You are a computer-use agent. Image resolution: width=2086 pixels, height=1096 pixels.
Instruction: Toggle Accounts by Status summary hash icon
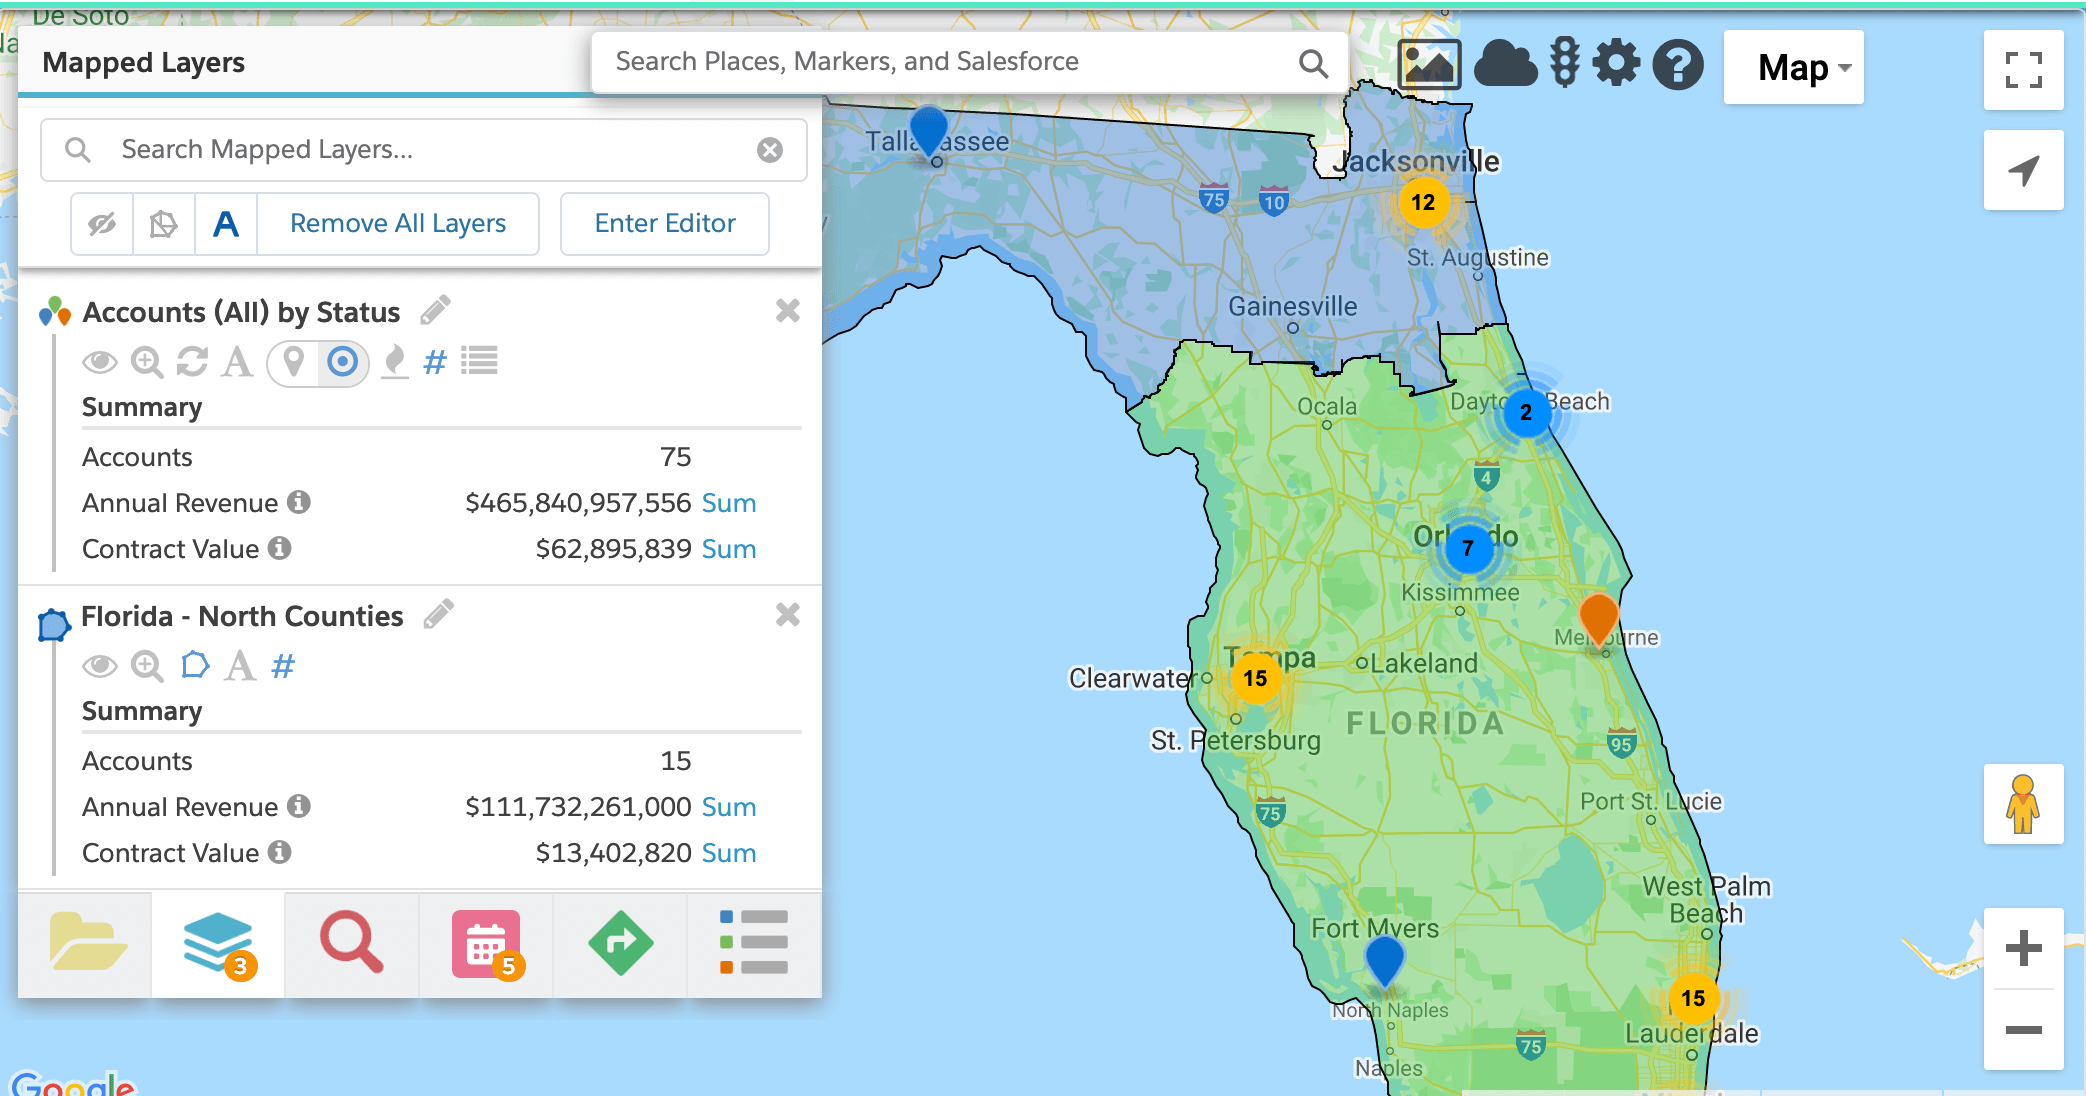pos(434,362)
